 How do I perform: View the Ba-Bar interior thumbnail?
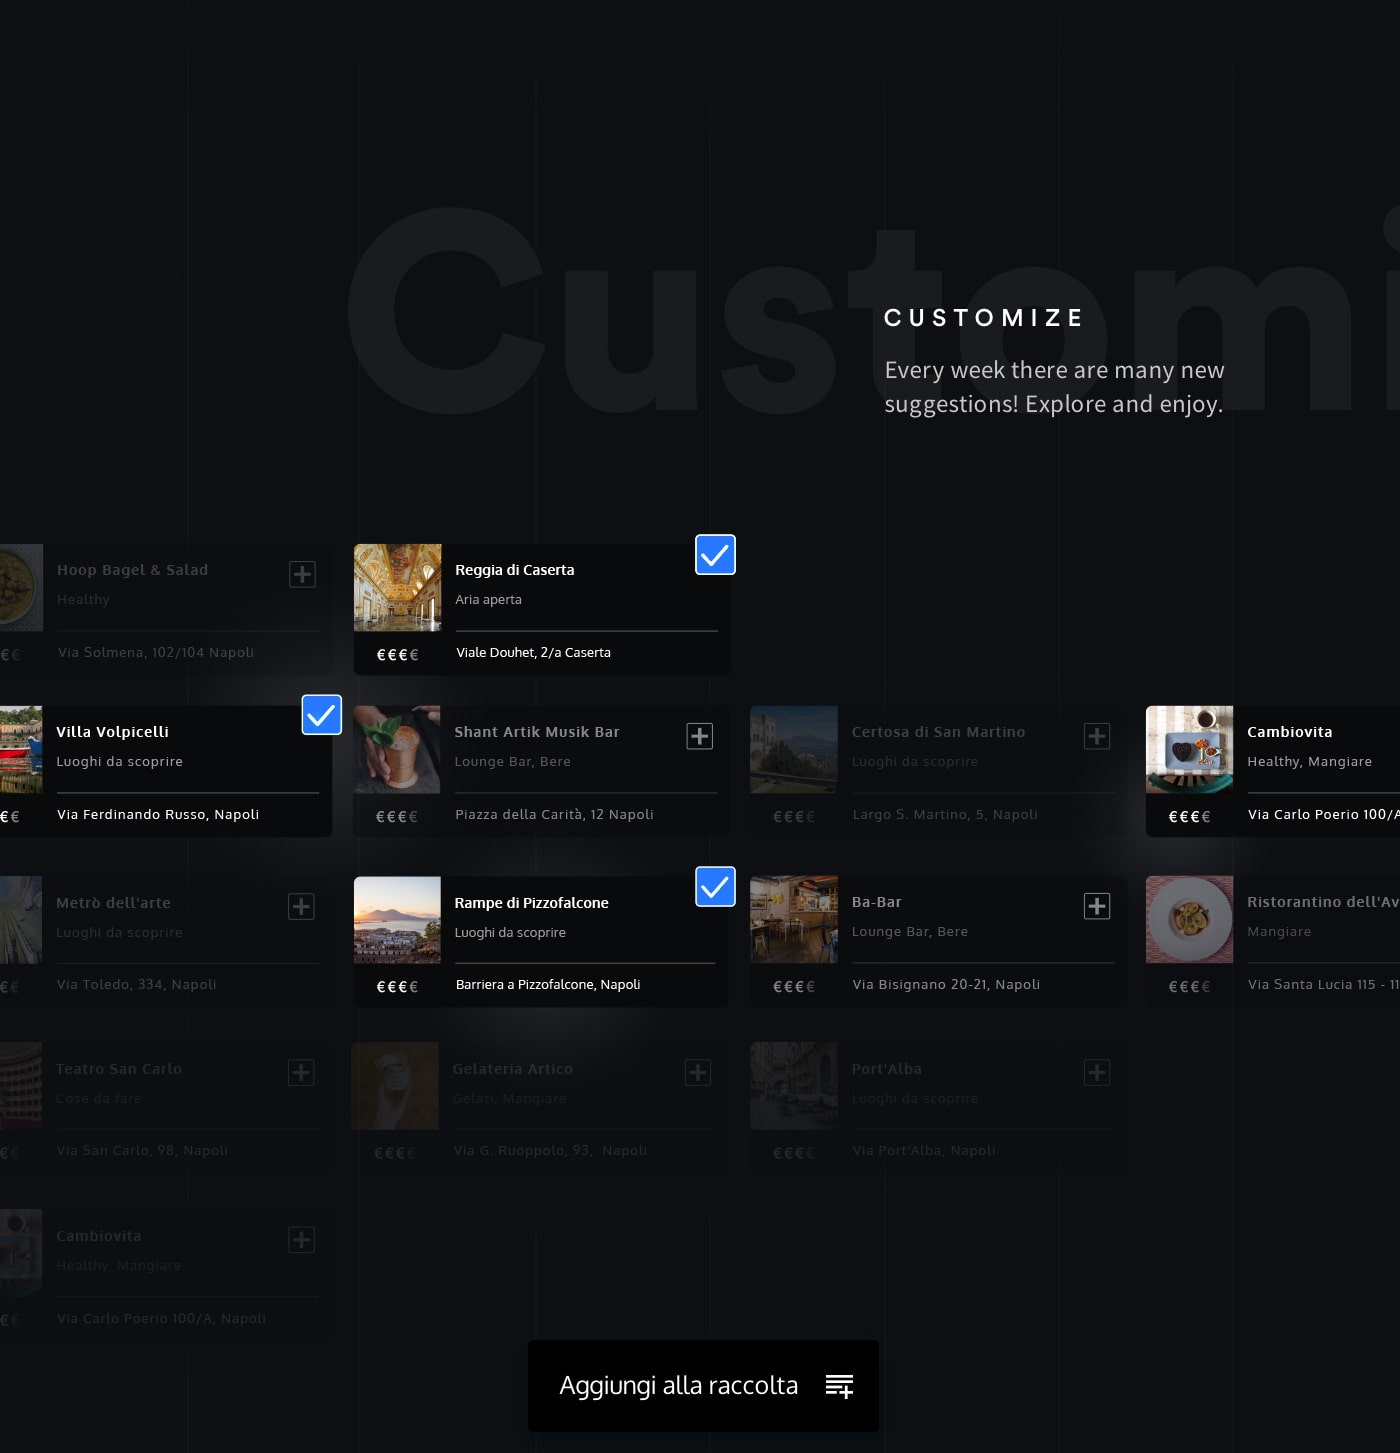tap(794, 920)
